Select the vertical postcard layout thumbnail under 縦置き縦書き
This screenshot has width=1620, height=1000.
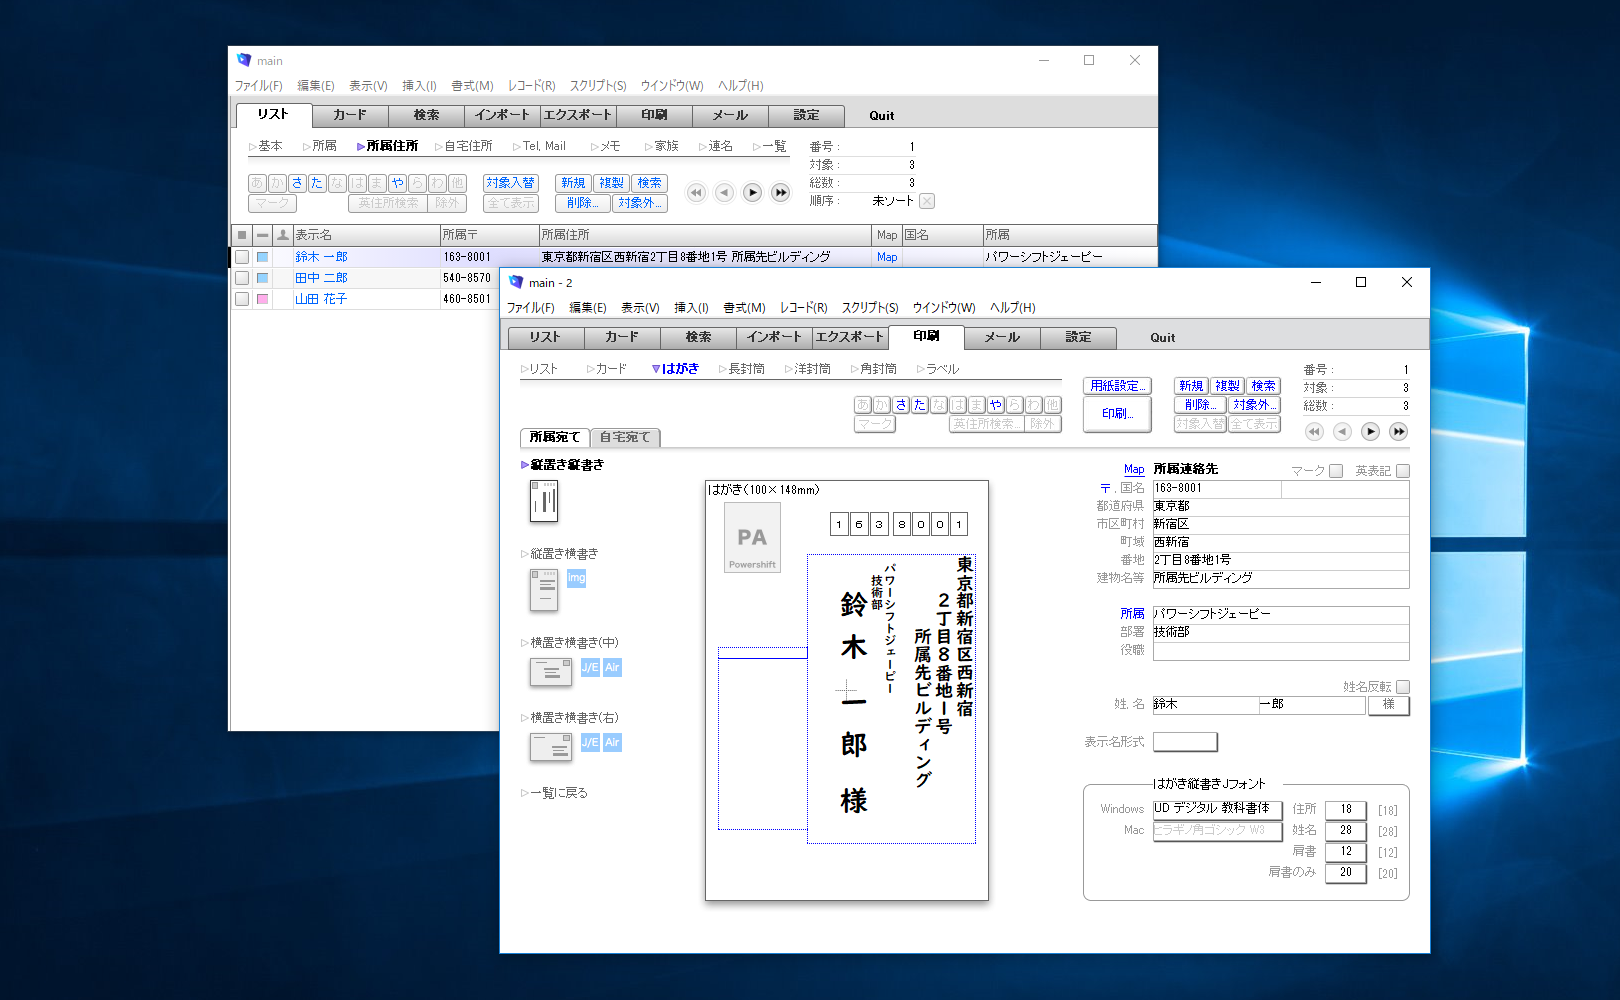(544, 501)
